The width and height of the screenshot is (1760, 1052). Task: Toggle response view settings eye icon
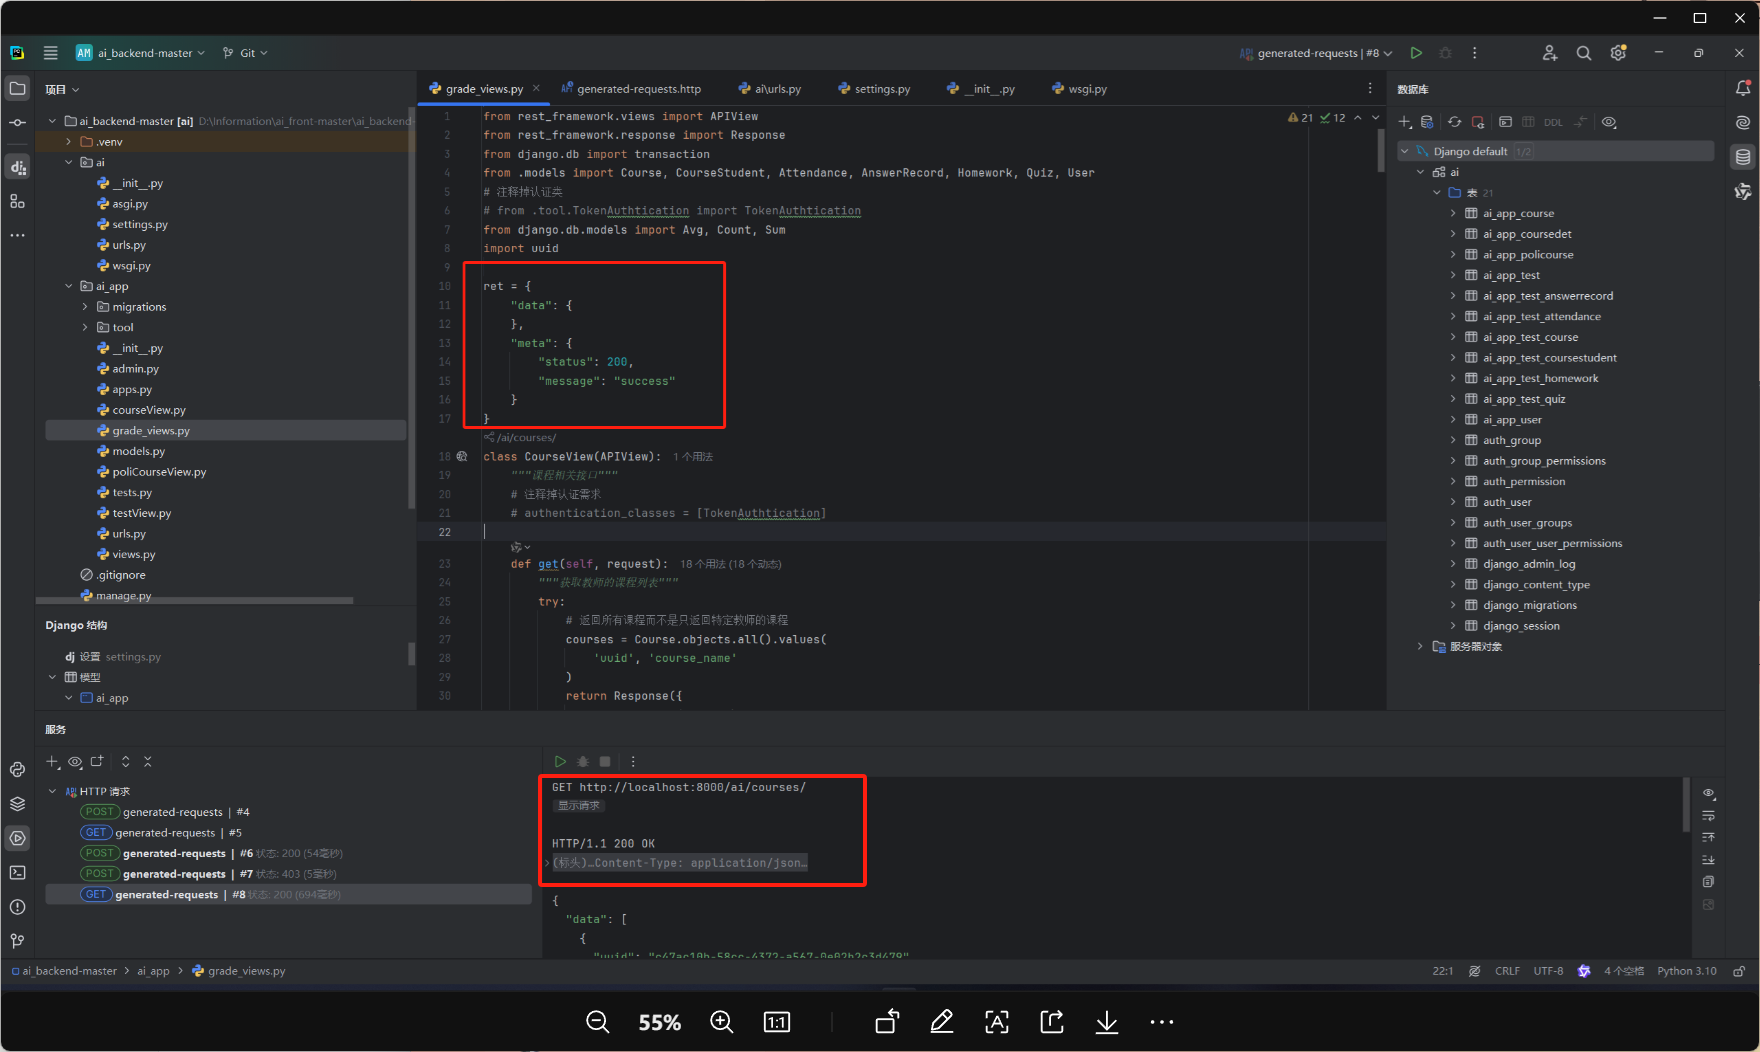coord(1709,793)
